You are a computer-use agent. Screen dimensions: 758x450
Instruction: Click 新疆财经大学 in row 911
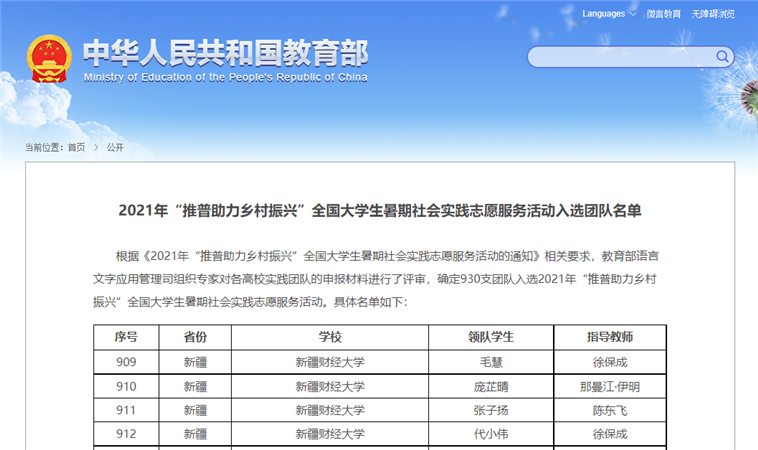tap(330, 410)
